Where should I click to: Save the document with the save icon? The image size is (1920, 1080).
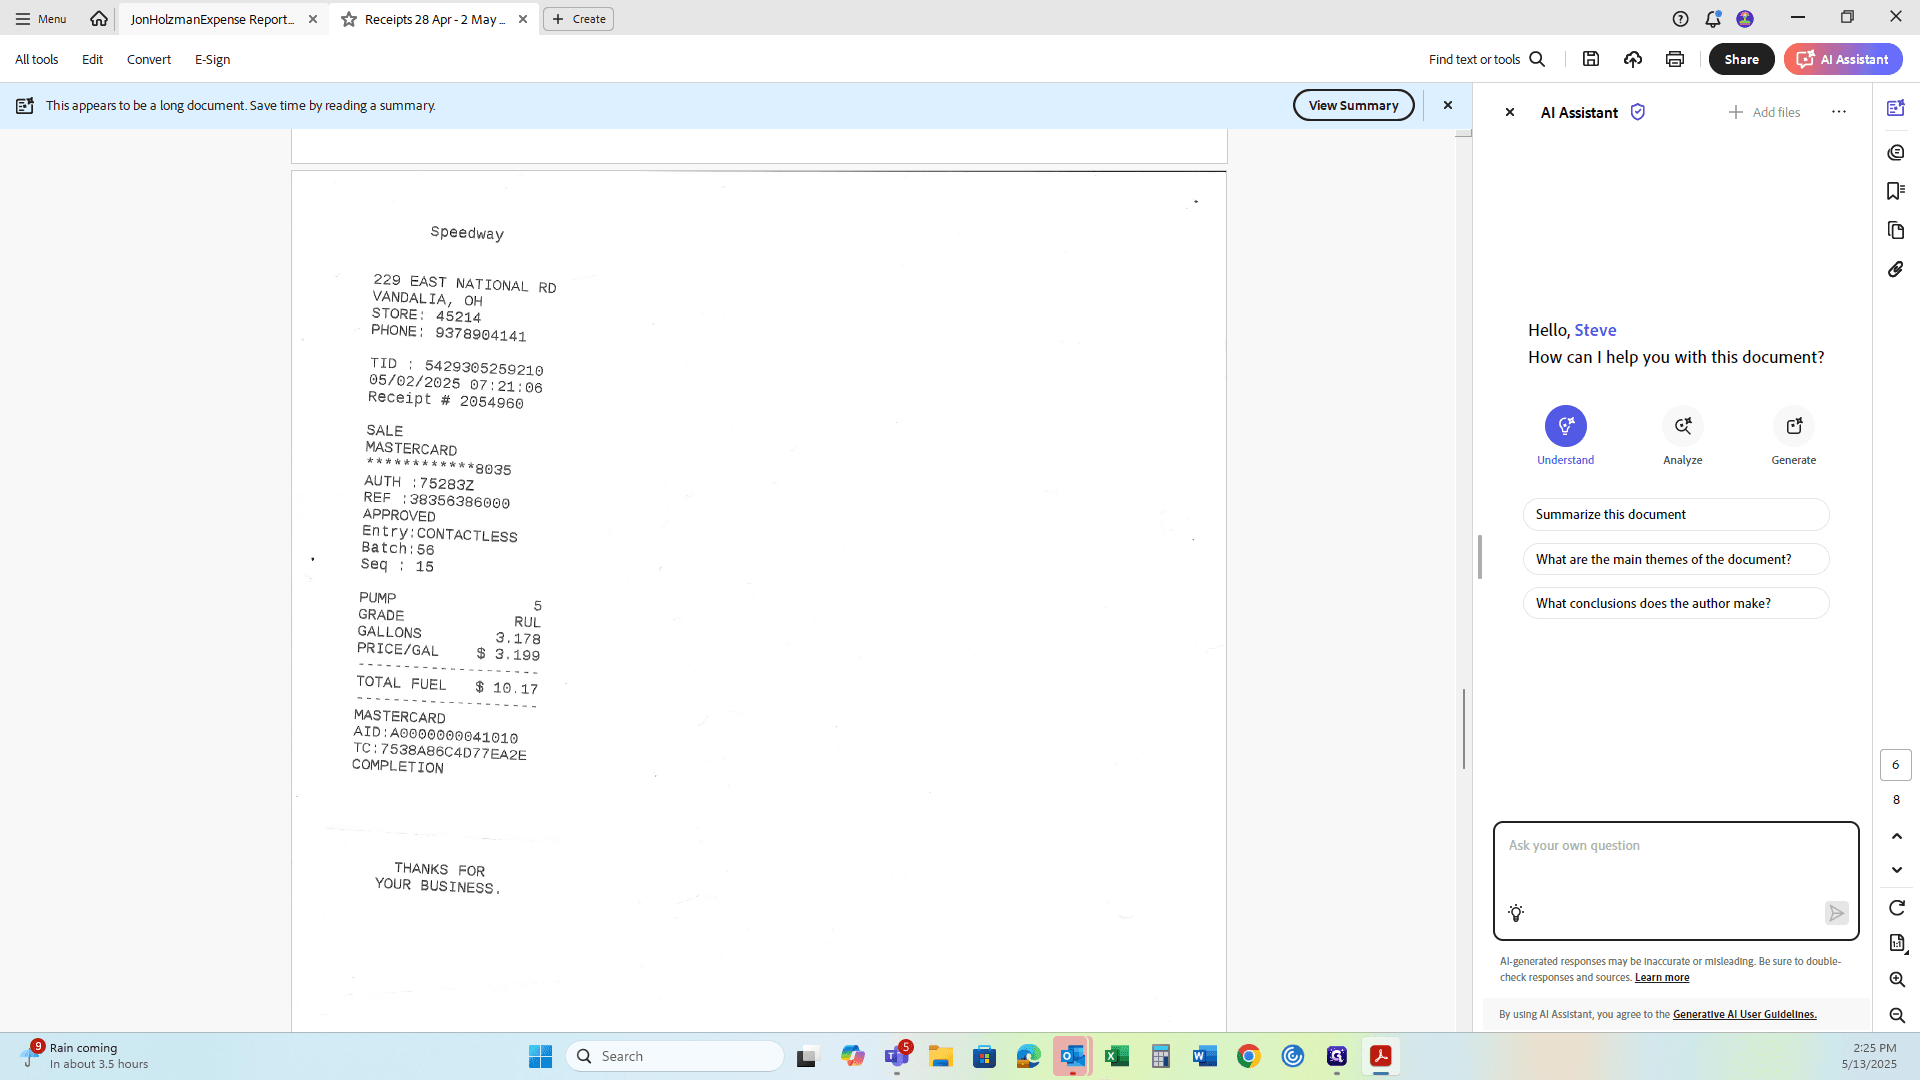1591,60
